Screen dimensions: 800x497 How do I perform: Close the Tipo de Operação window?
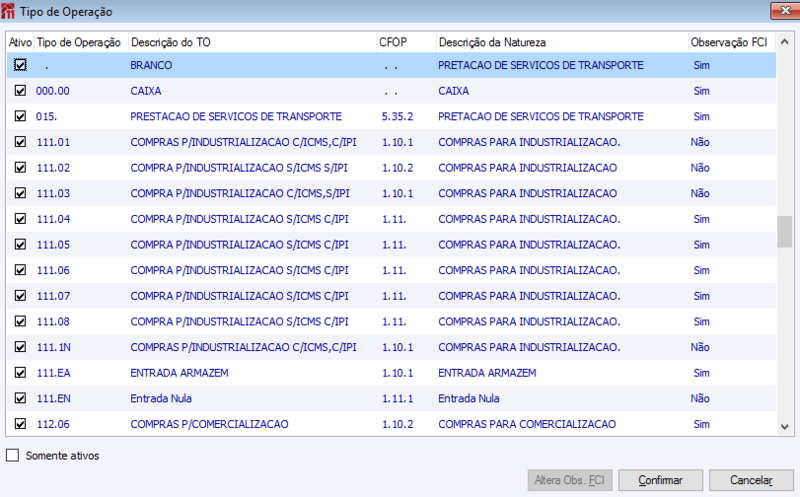[x=784, y=11]
